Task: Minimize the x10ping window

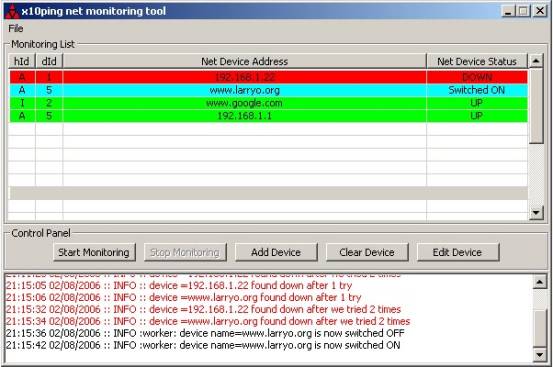Action: [508, 11]
